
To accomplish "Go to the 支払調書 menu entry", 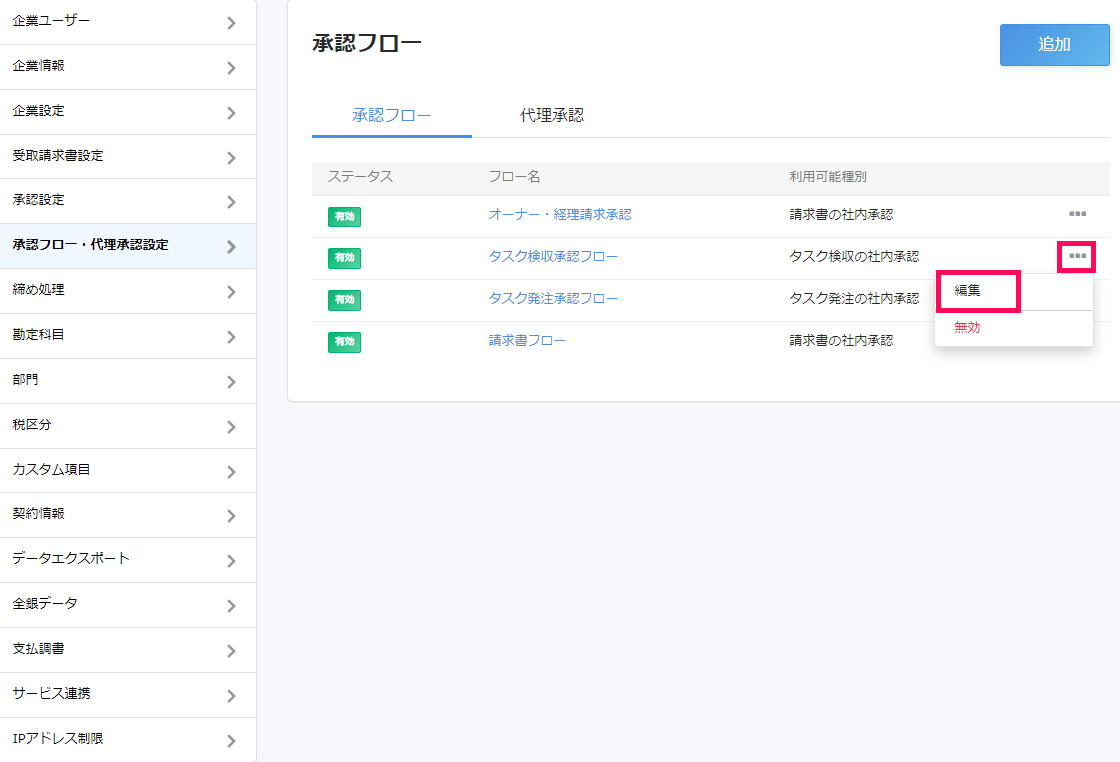I will (128, 650).
